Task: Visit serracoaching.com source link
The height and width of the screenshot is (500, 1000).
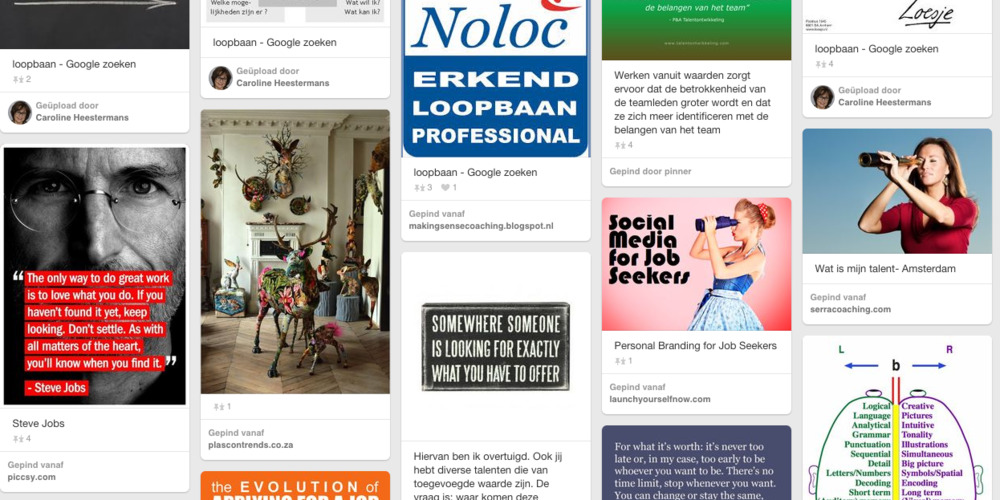Action: pyautogui.click(x=850, y=309)
